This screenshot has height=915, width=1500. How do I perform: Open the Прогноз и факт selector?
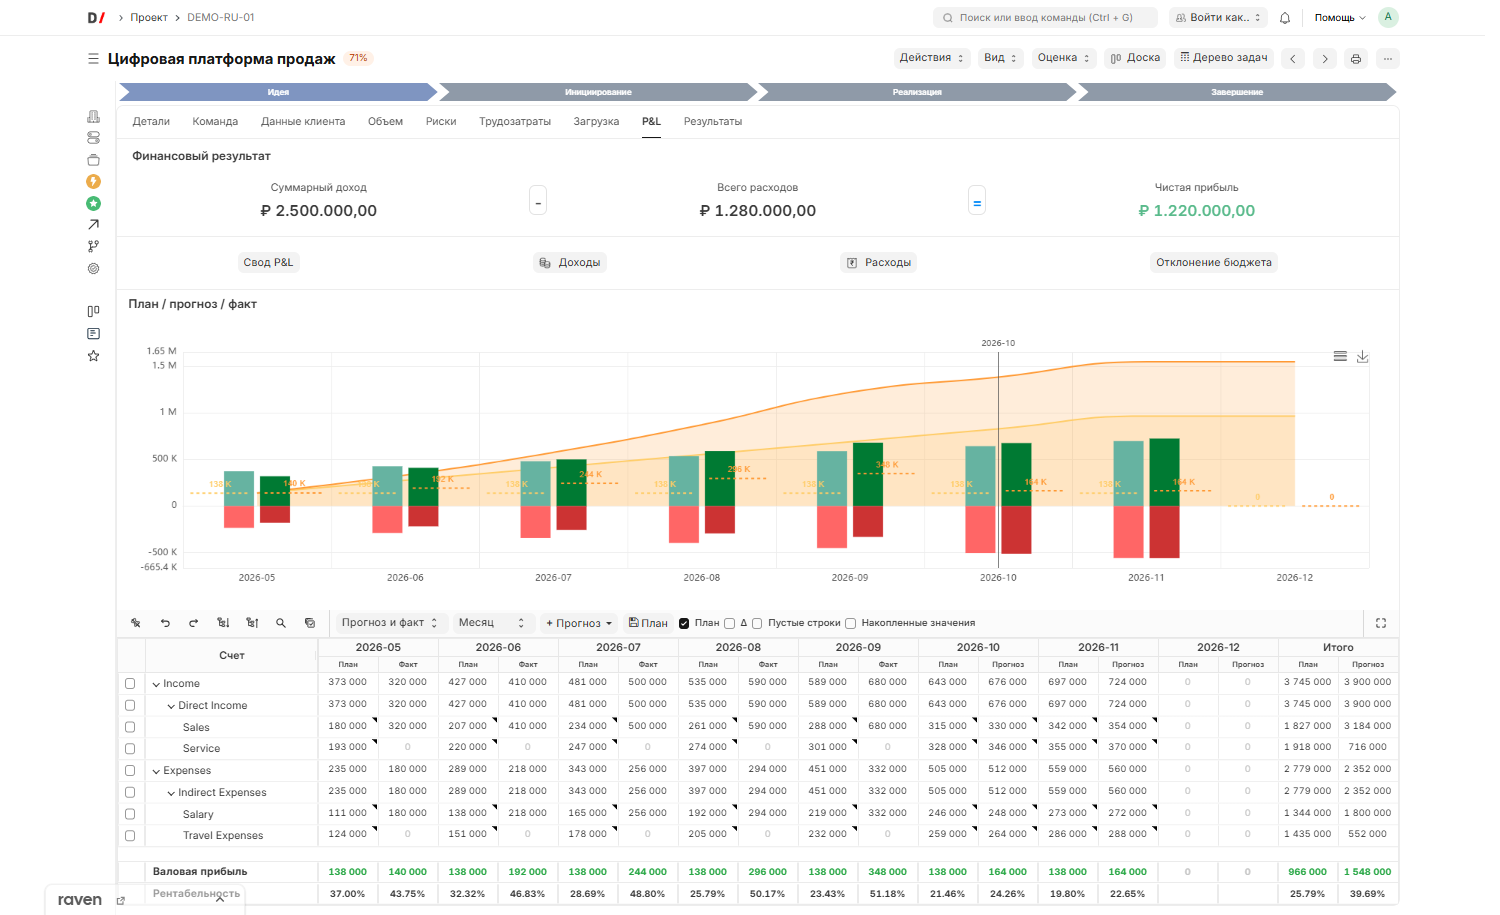pos(390,623)
